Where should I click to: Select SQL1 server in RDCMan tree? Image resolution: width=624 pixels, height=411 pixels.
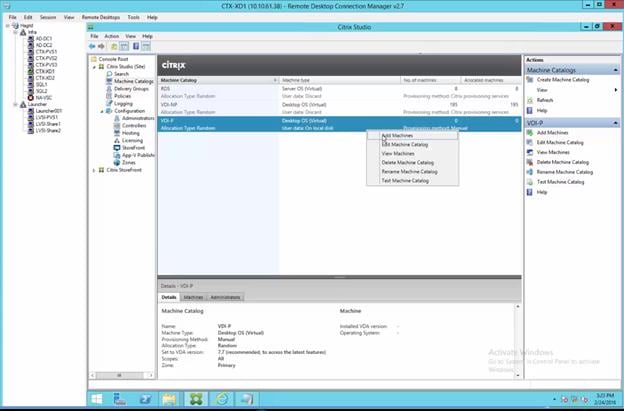(37, 84)
